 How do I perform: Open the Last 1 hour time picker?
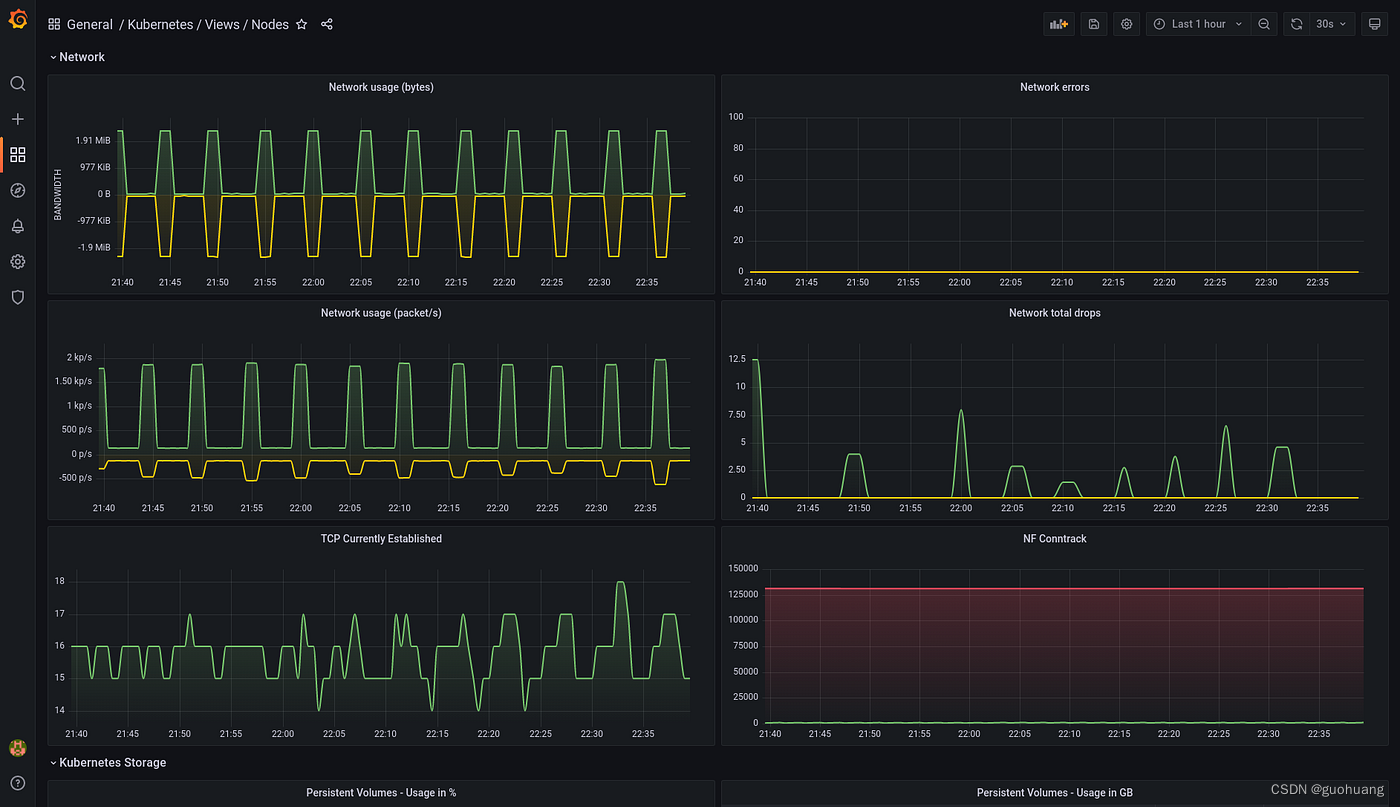point(1198,24)
